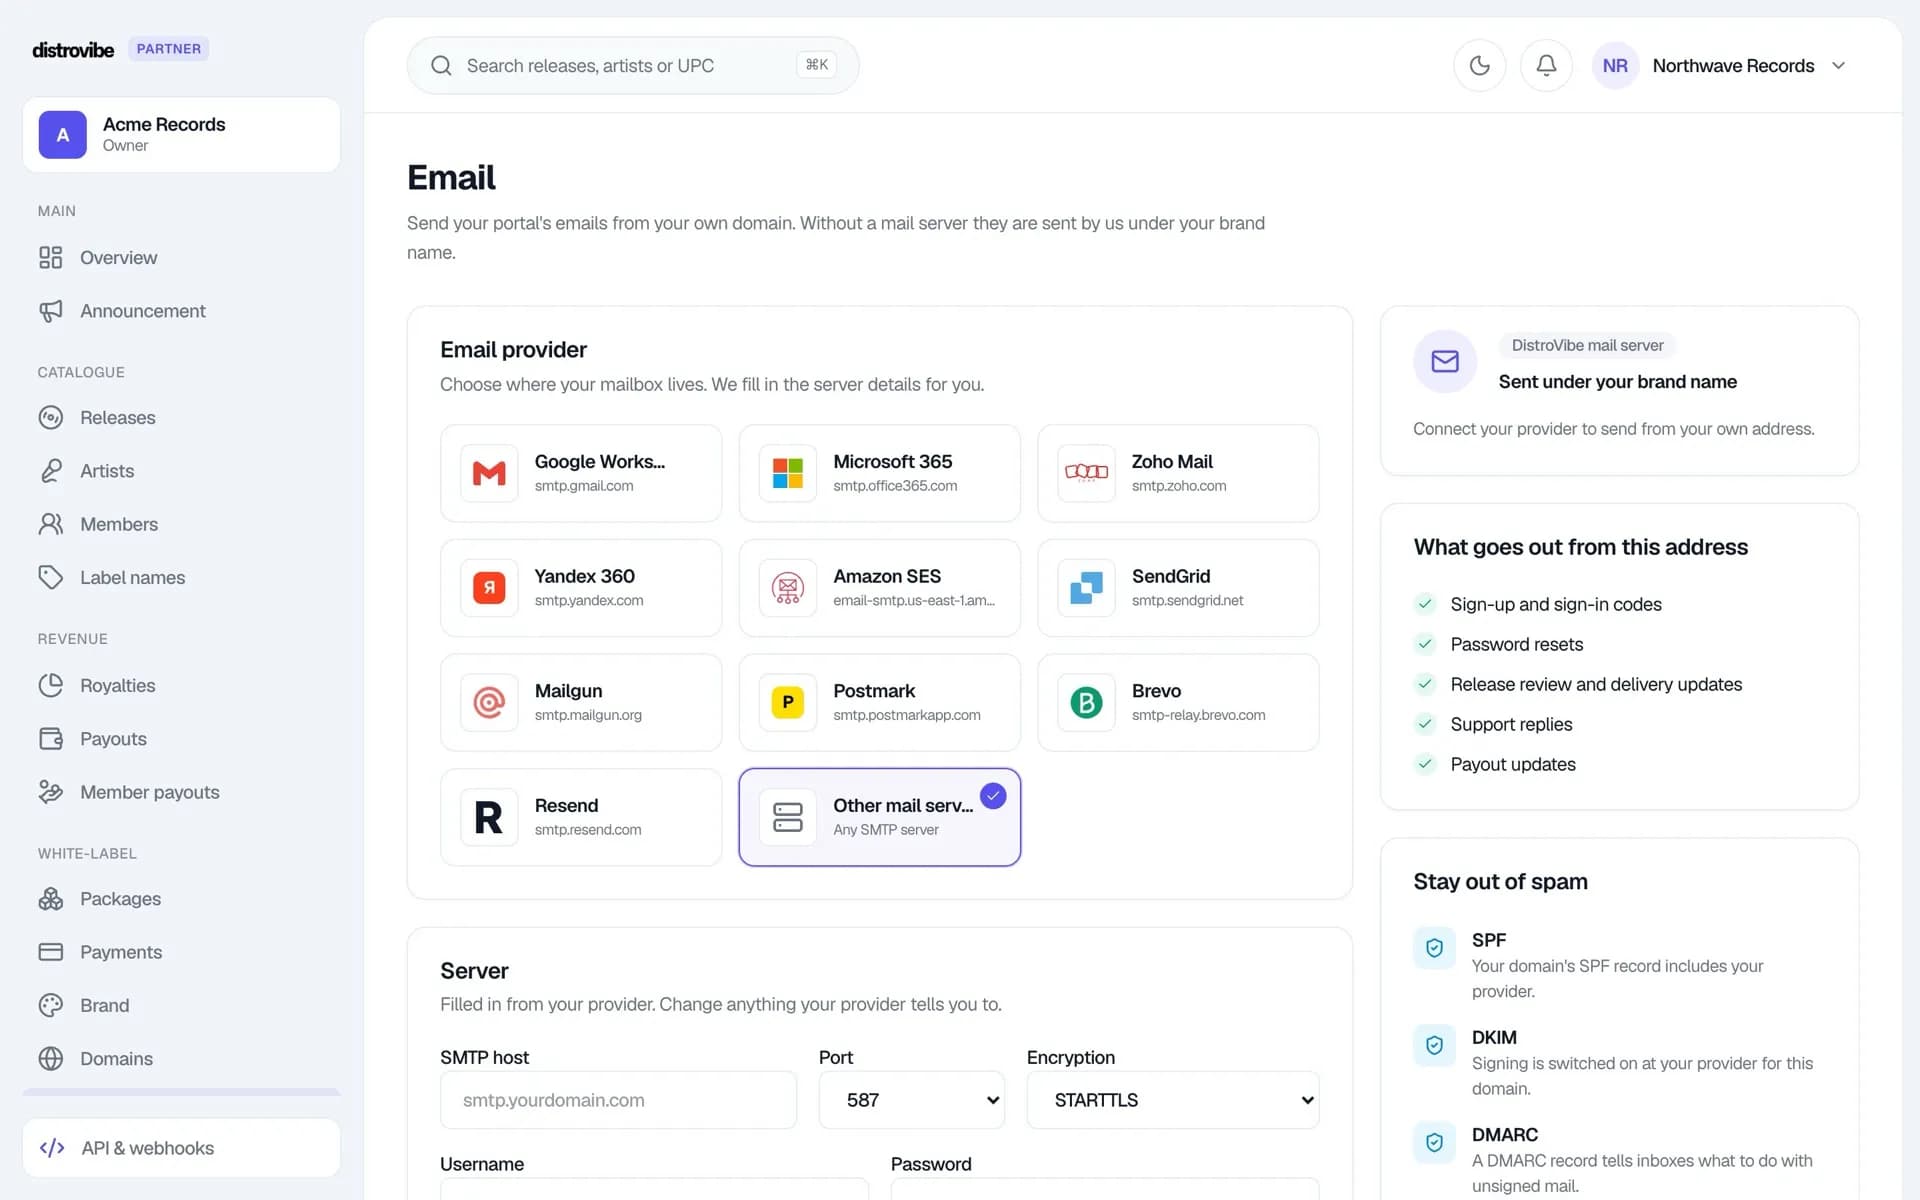Click the Mailgun logo icon
Viewport: 1920px width, 1200px height.
click(x=489, y=702)
